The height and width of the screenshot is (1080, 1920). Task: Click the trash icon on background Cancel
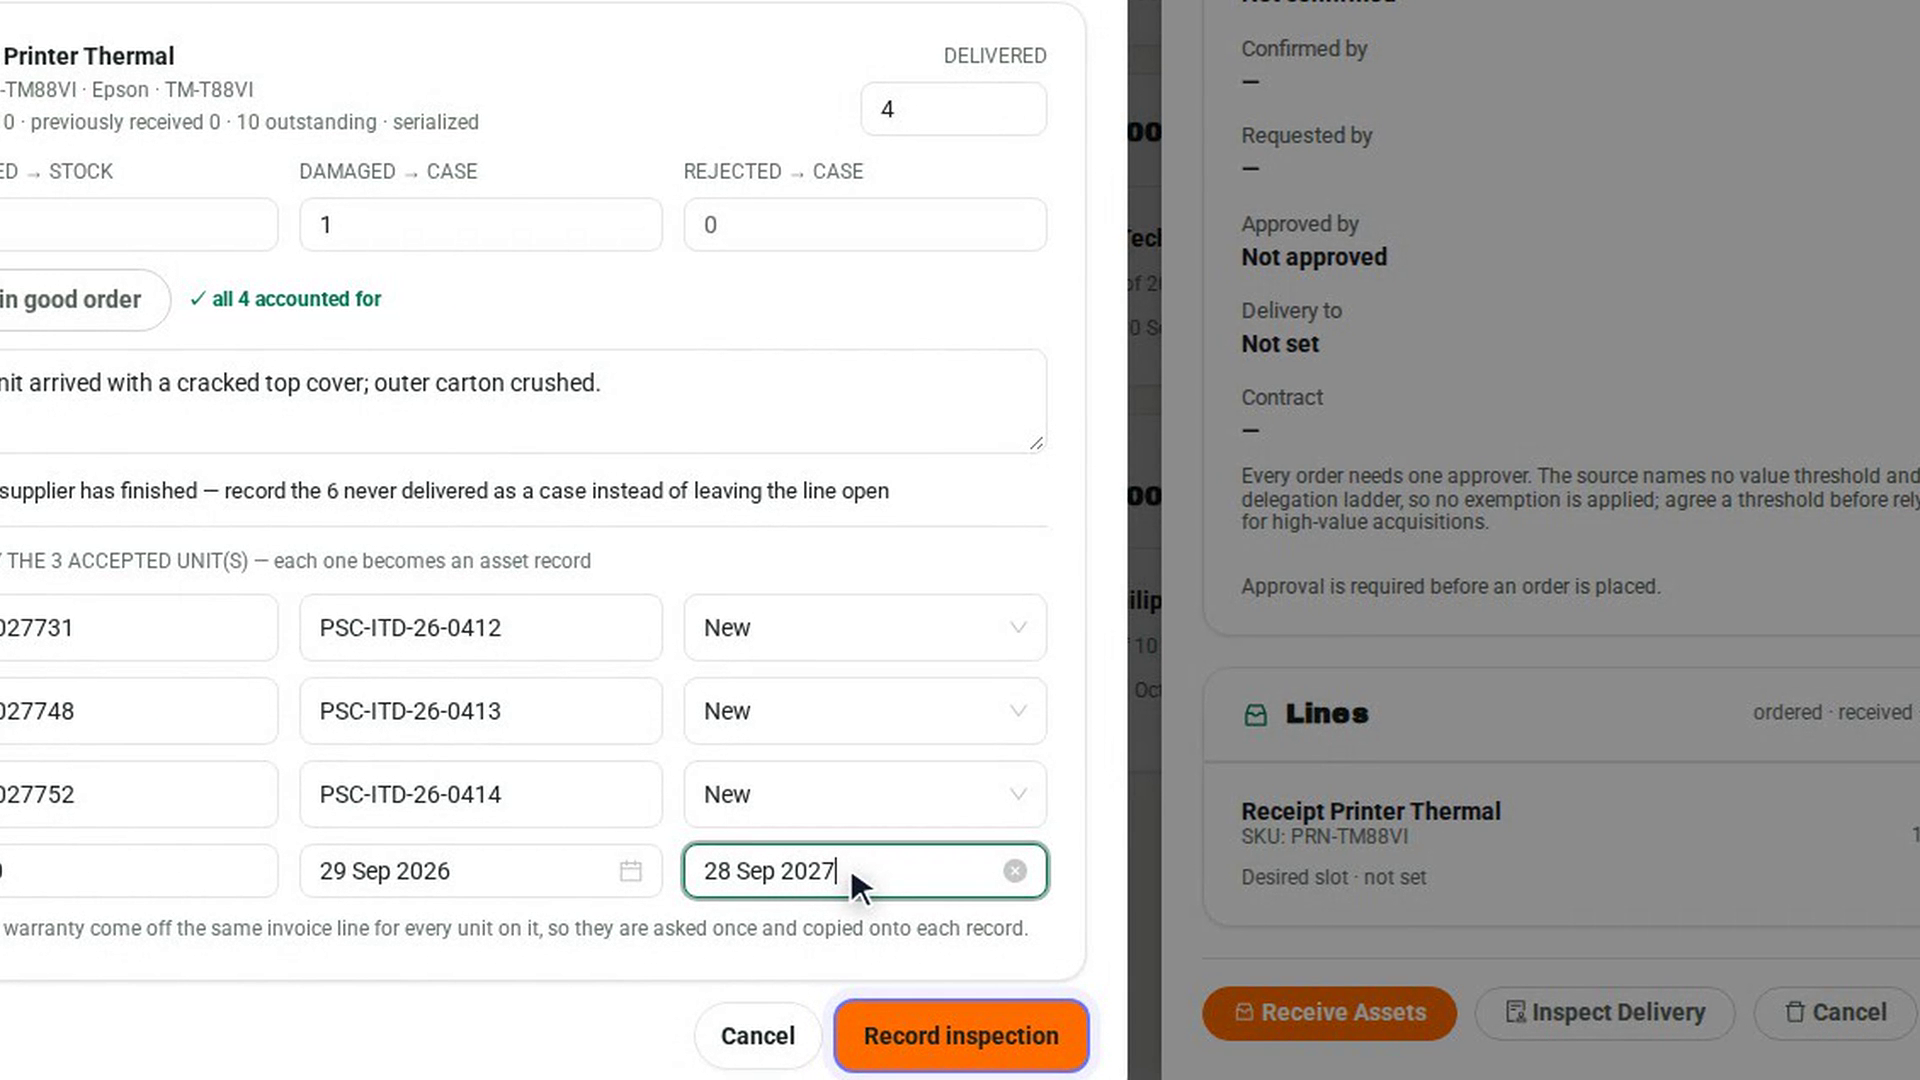(1795, 1012)
